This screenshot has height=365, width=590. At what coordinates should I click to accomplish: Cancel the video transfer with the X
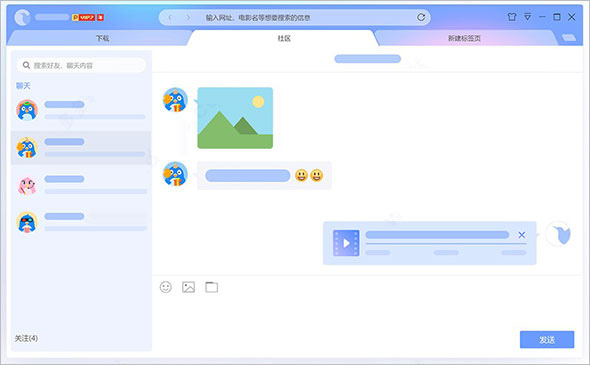(522, 235)
